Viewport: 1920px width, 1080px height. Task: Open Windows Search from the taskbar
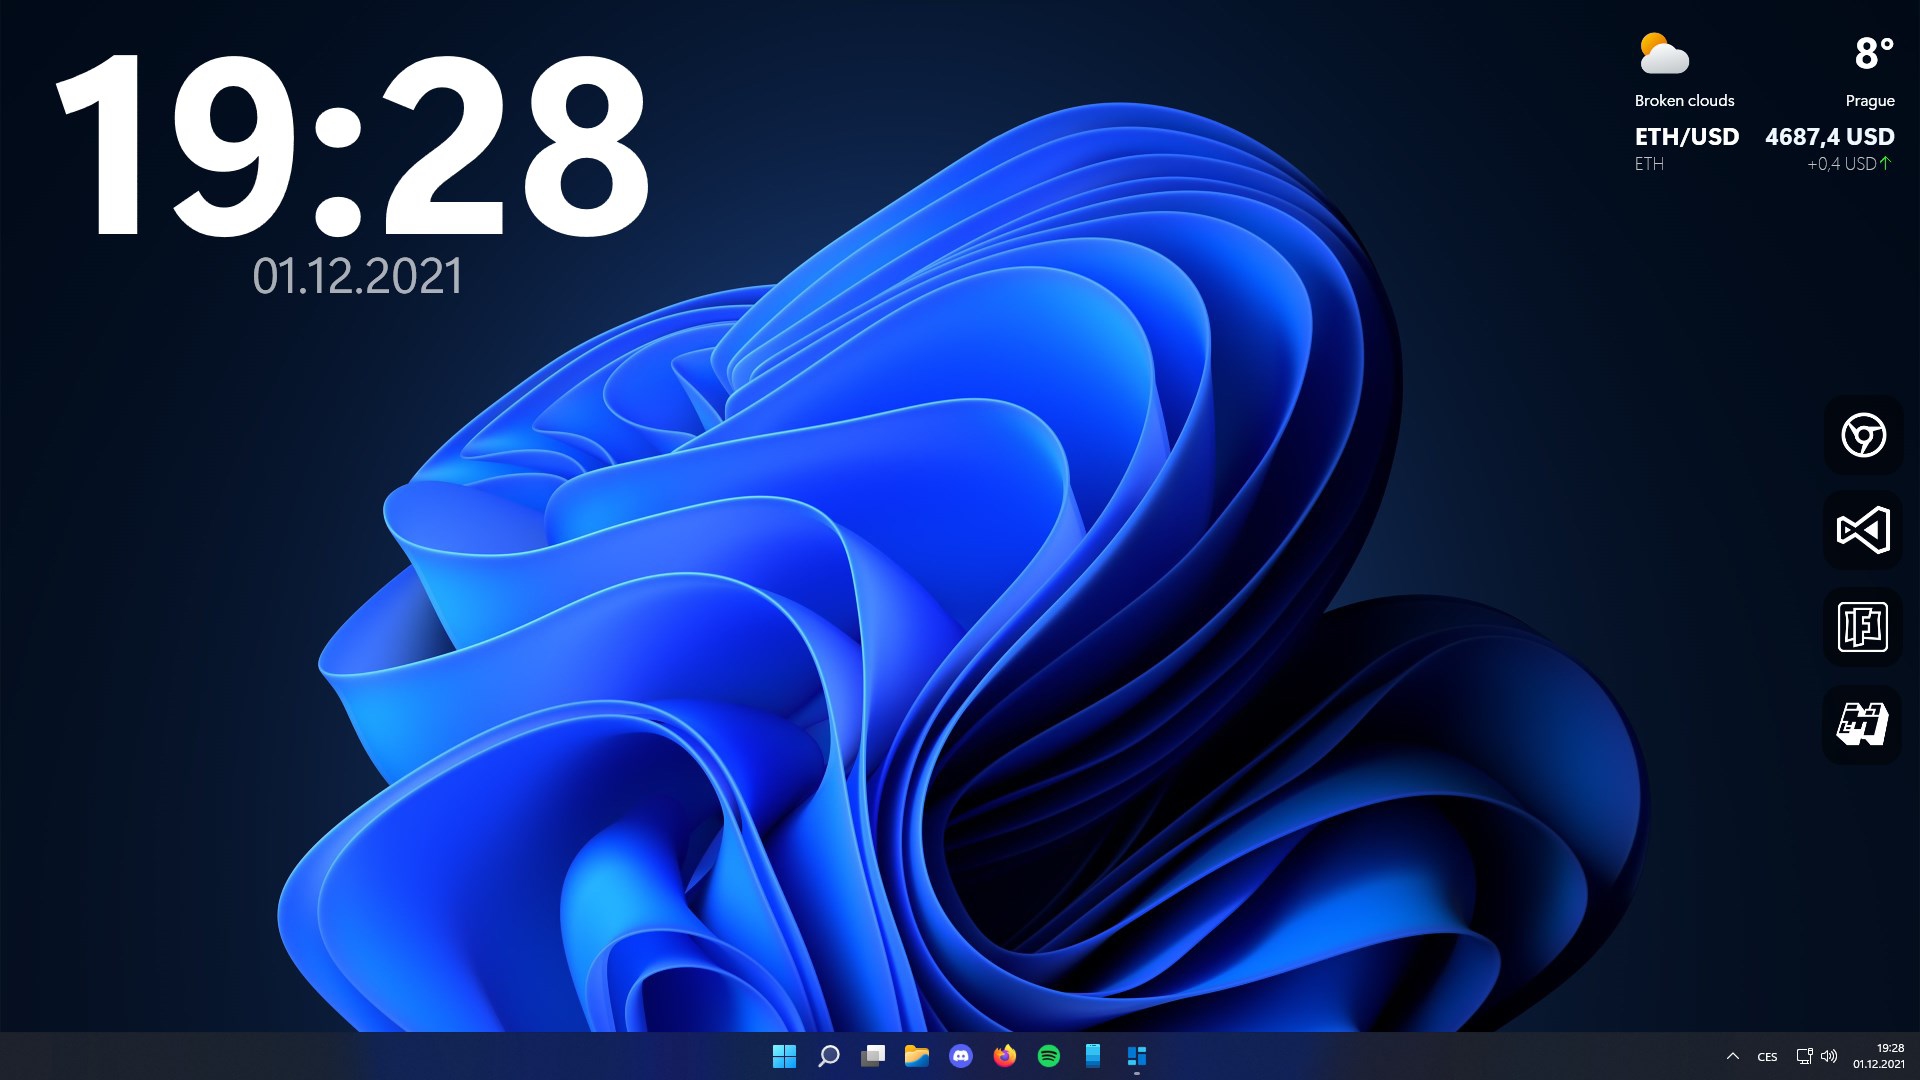pos(829,1055)
